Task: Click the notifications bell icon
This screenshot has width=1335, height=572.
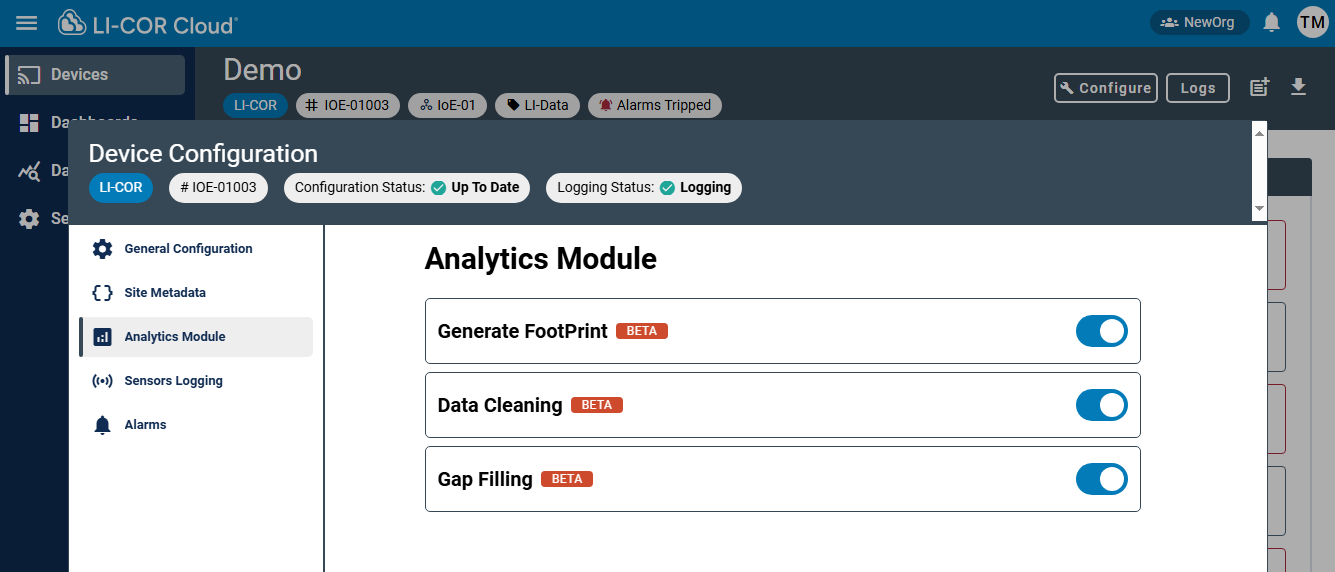Action: (1272, 22)
